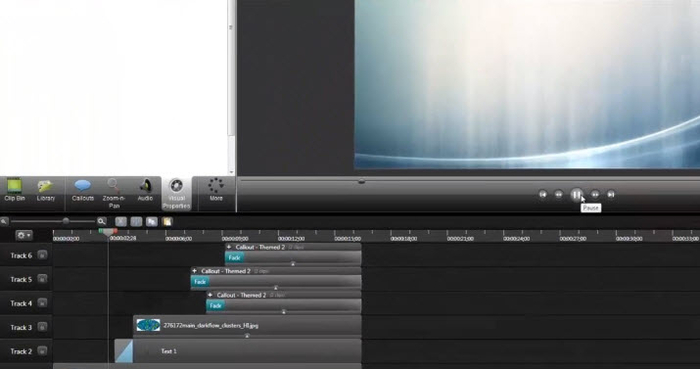Click the timeline zoom-in magnifier icon

coord(102,221)
